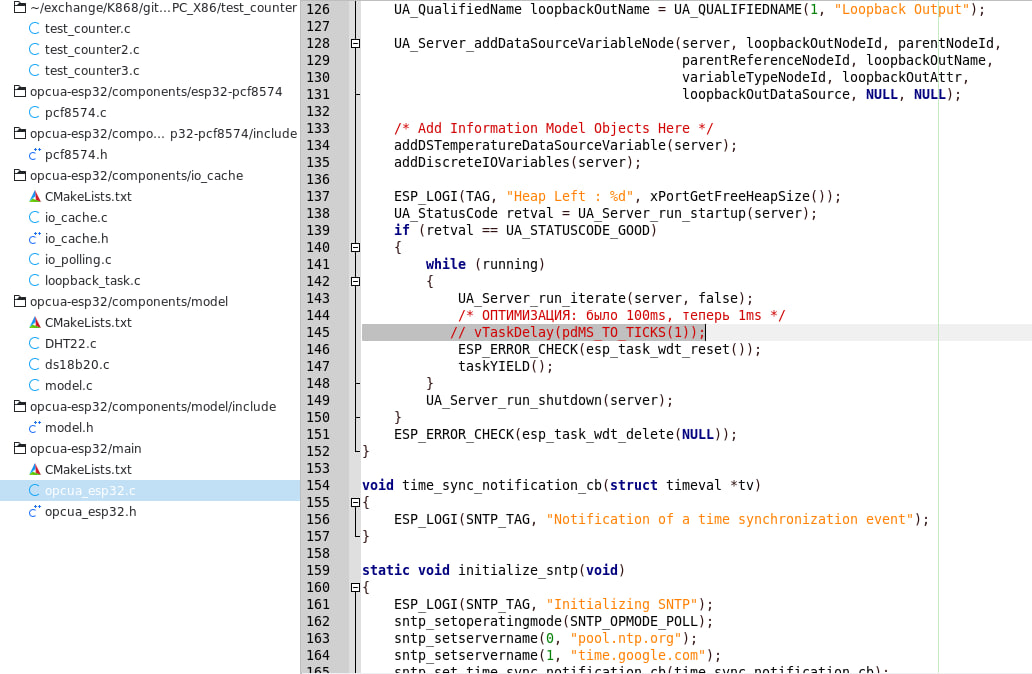This screenshot has width=1032, height=674.
Task: Click the header file icon next to pcf8574.h
Action: click(x=35, y=155)
